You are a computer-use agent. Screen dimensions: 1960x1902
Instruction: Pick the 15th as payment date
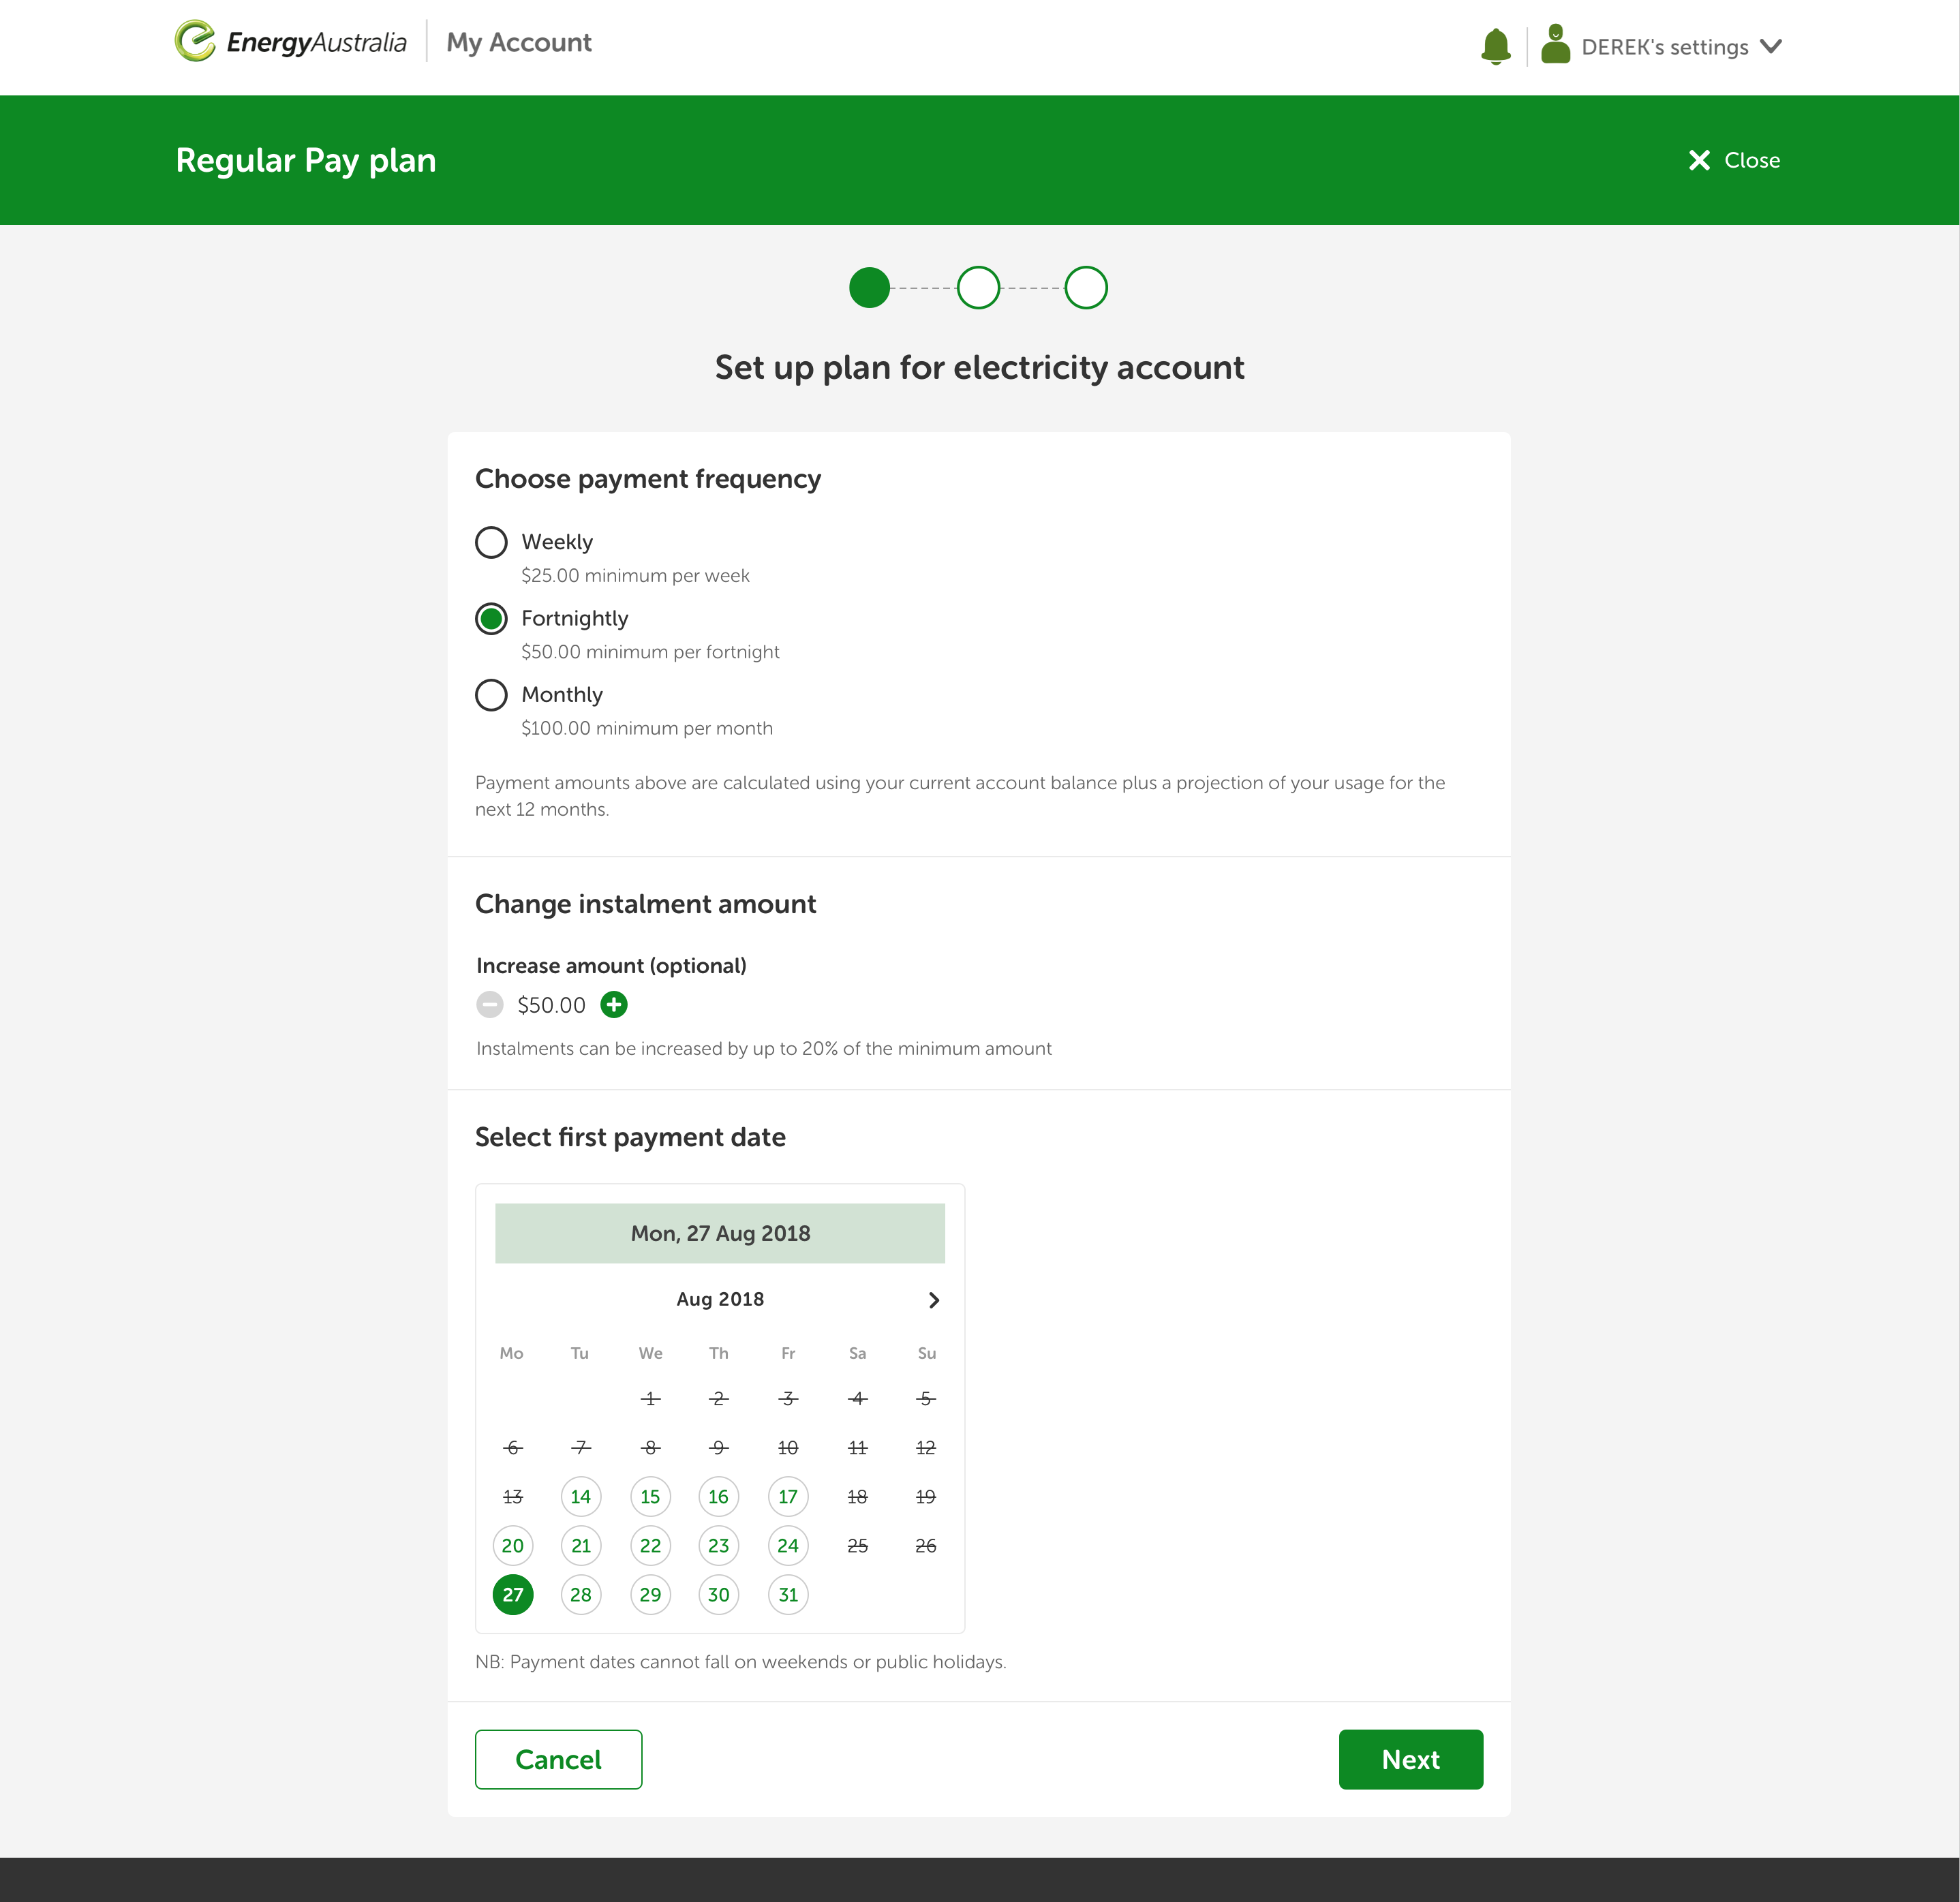click(x=650, y=1497)
